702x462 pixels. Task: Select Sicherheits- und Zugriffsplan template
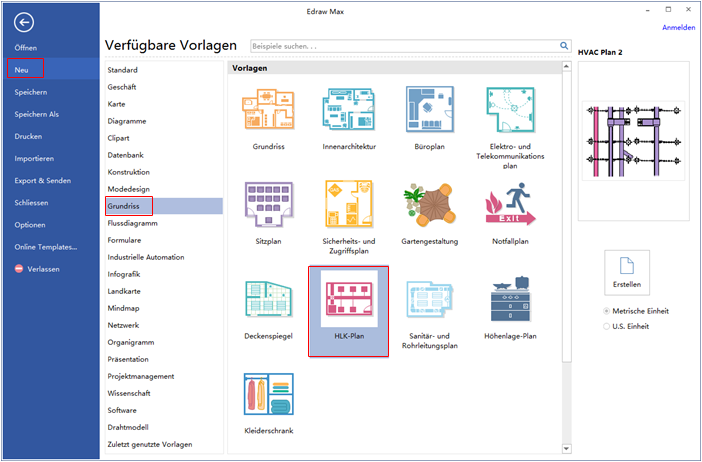pos(349,204)
